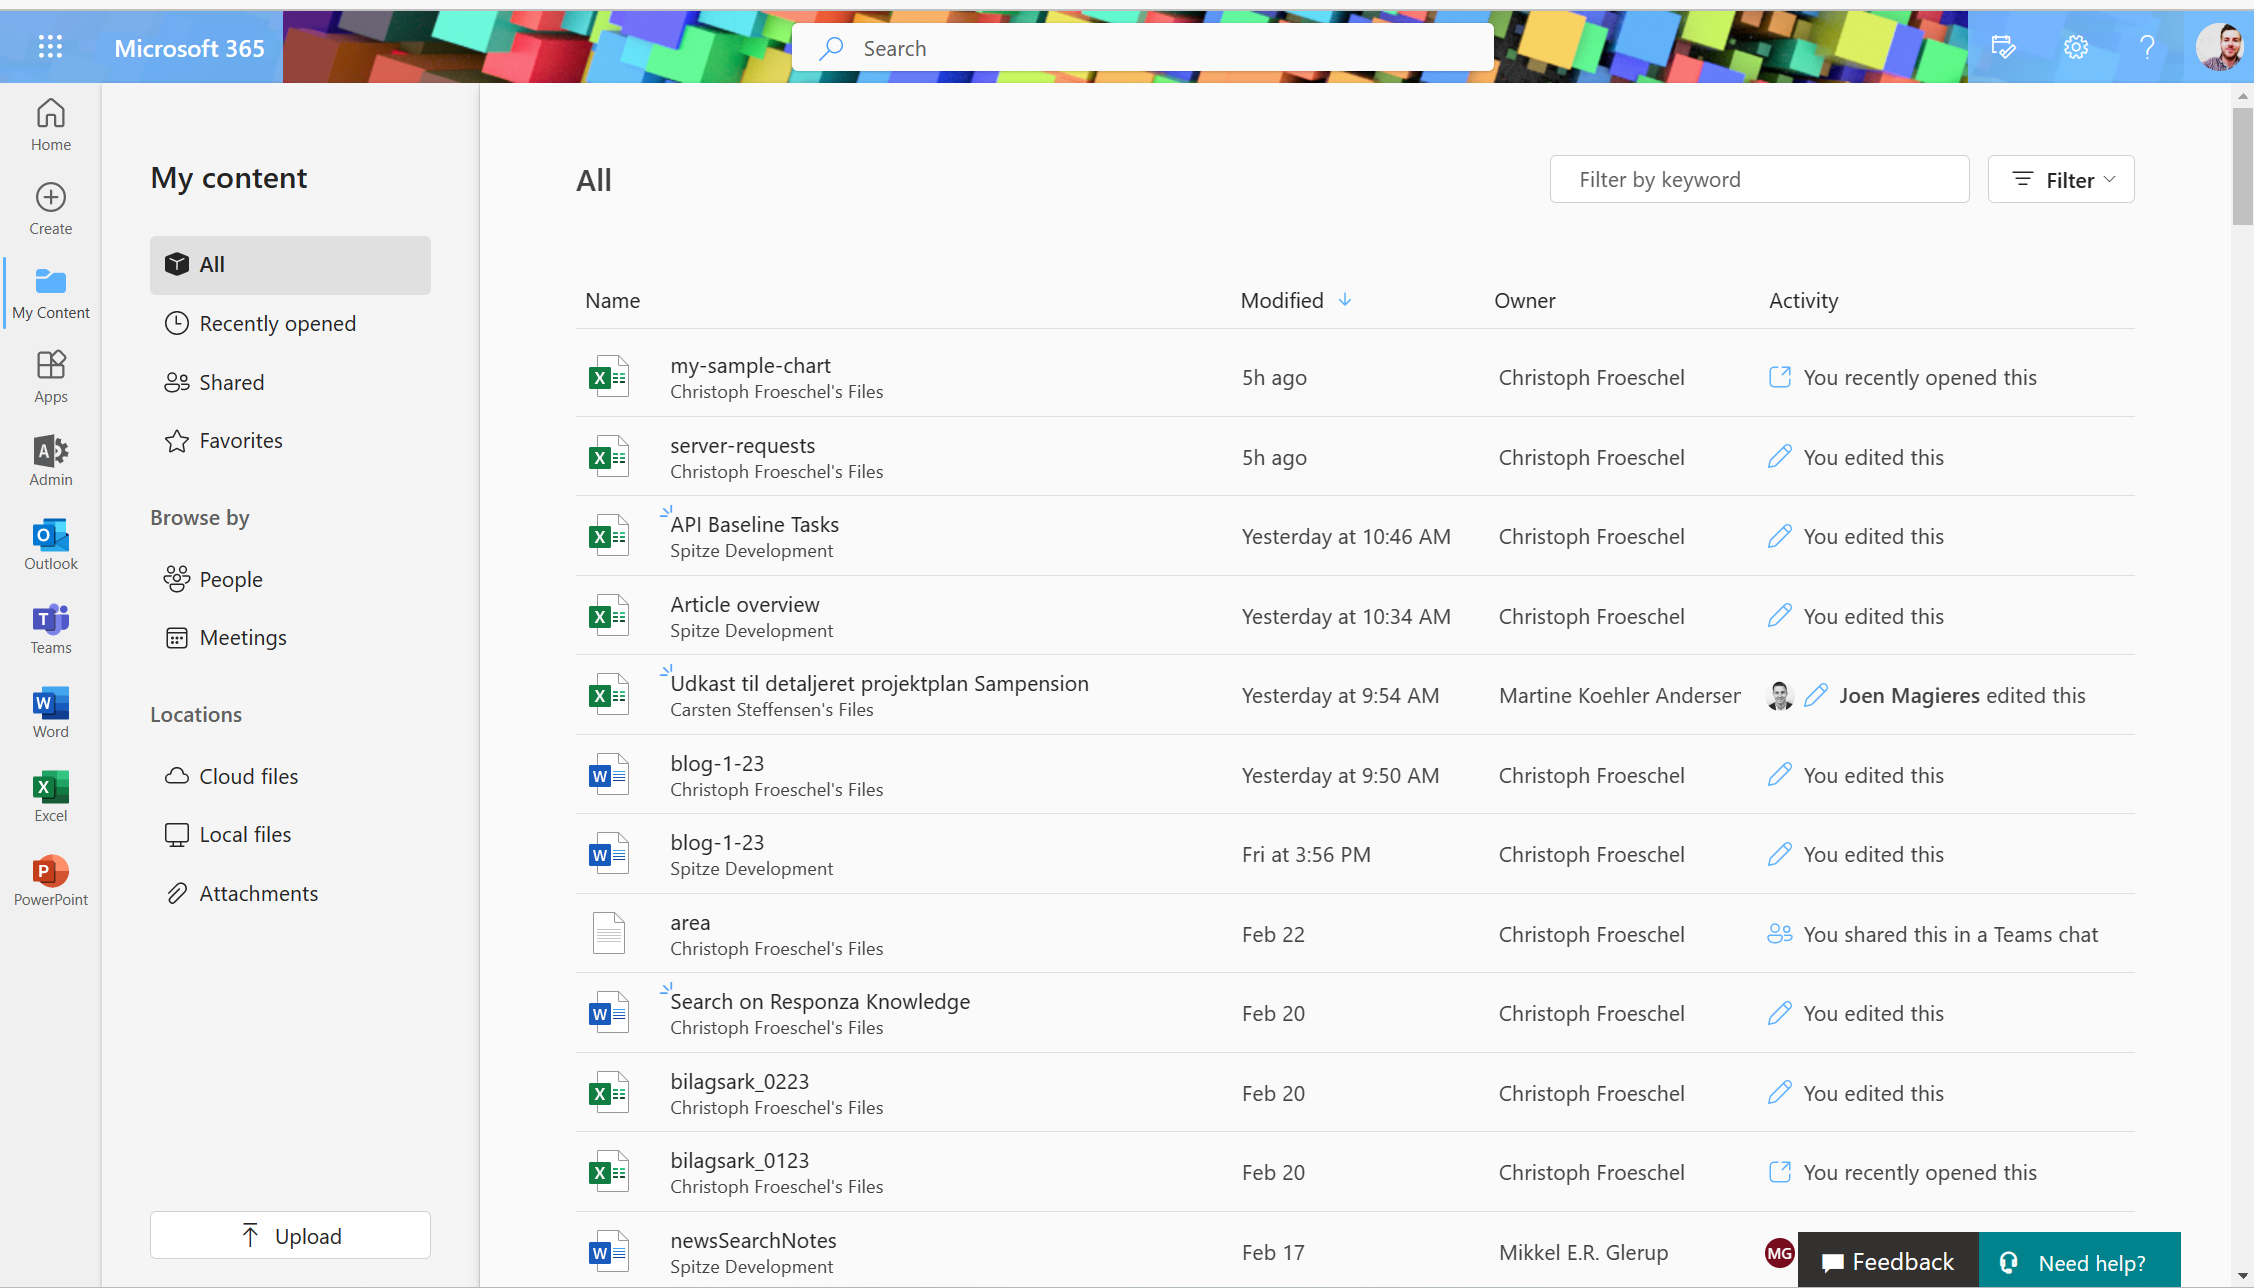Image resolution: width=2254 pixels, height=1288 pixels.
Task: Launch PowerPoint from the left sidebar
Action: pyautogui.click(x=51, y=880)
